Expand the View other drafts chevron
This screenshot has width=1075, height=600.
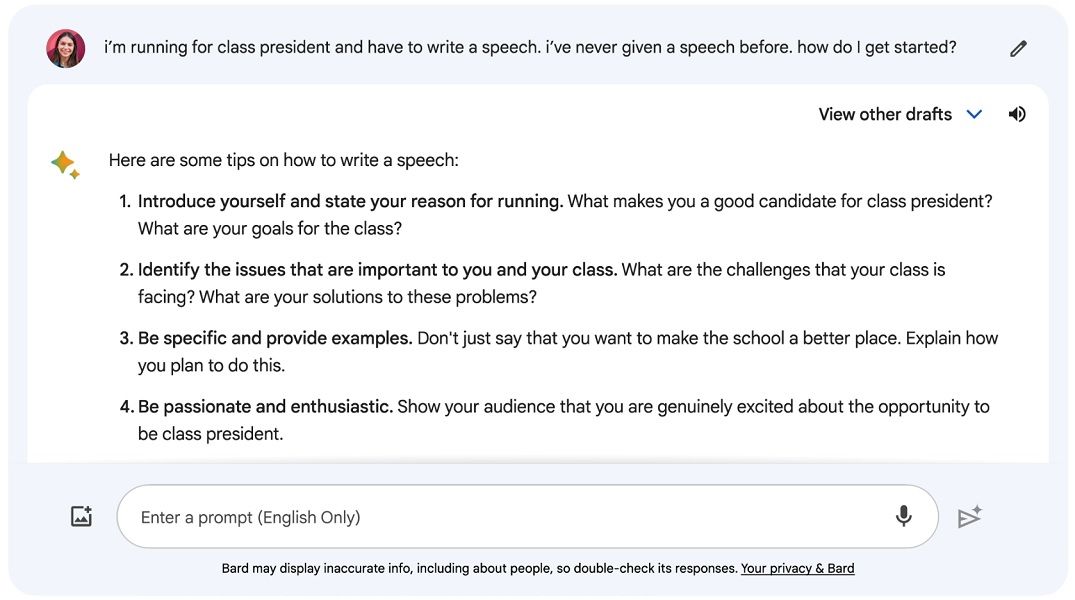(x=974, y=115)
